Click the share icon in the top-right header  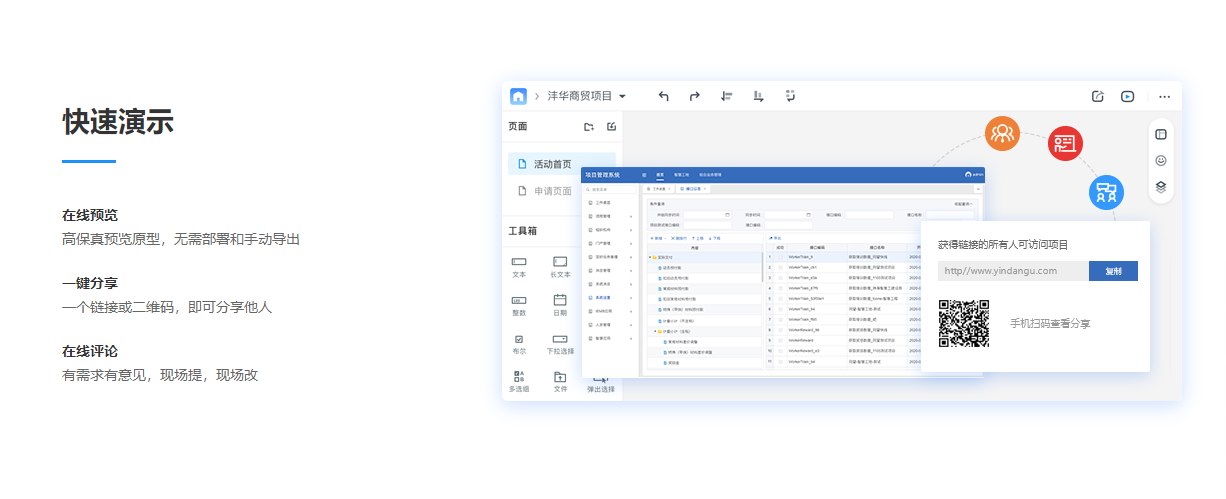tap(1097, 97)
